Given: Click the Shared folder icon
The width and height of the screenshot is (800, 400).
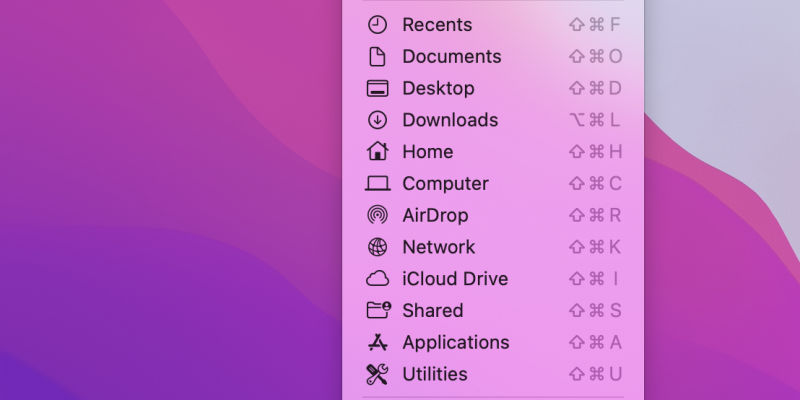Looking at the screenshot, I should [x=378, y=310].
